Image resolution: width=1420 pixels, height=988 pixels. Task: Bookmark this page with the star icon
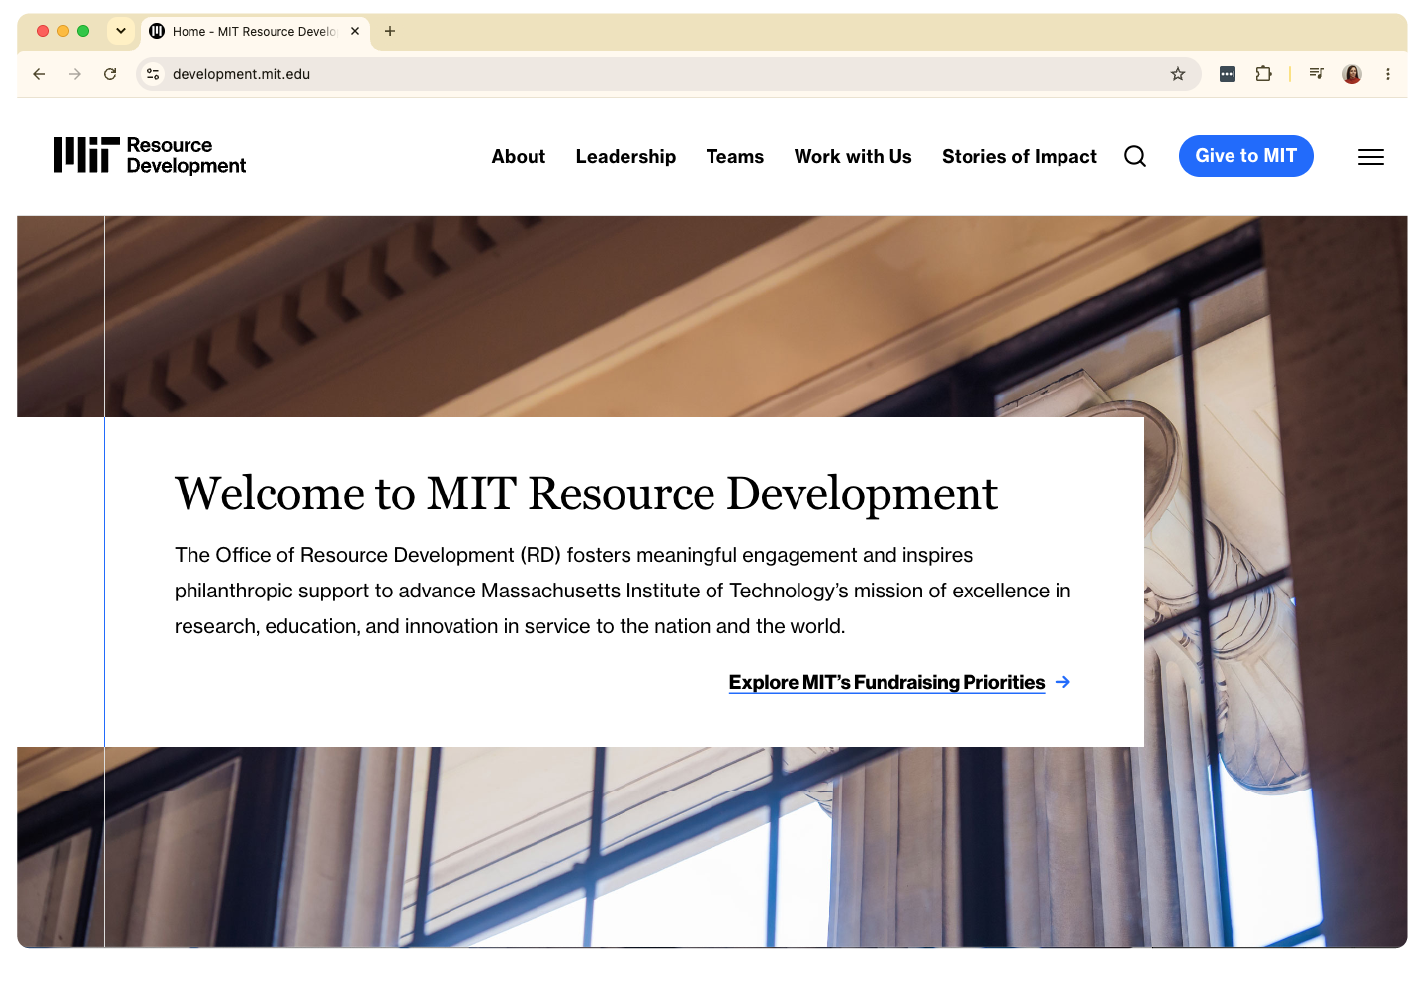[1178, 74]
